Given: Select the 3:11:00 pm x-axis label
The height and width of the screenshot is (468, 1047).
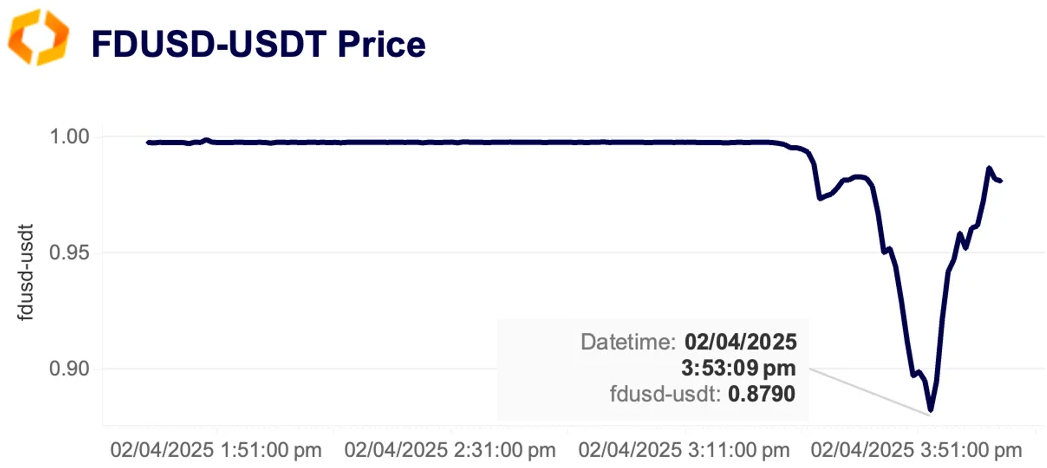Looking at the screenshot, I should [x=684, y=450].
